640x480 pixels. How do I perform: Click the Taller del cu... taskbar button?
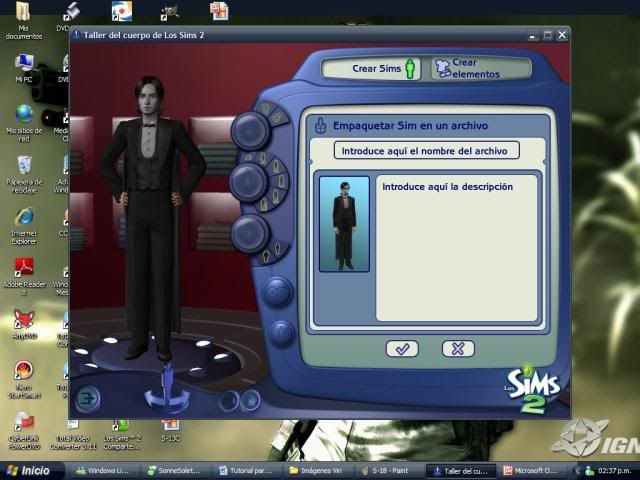(460, 471)
